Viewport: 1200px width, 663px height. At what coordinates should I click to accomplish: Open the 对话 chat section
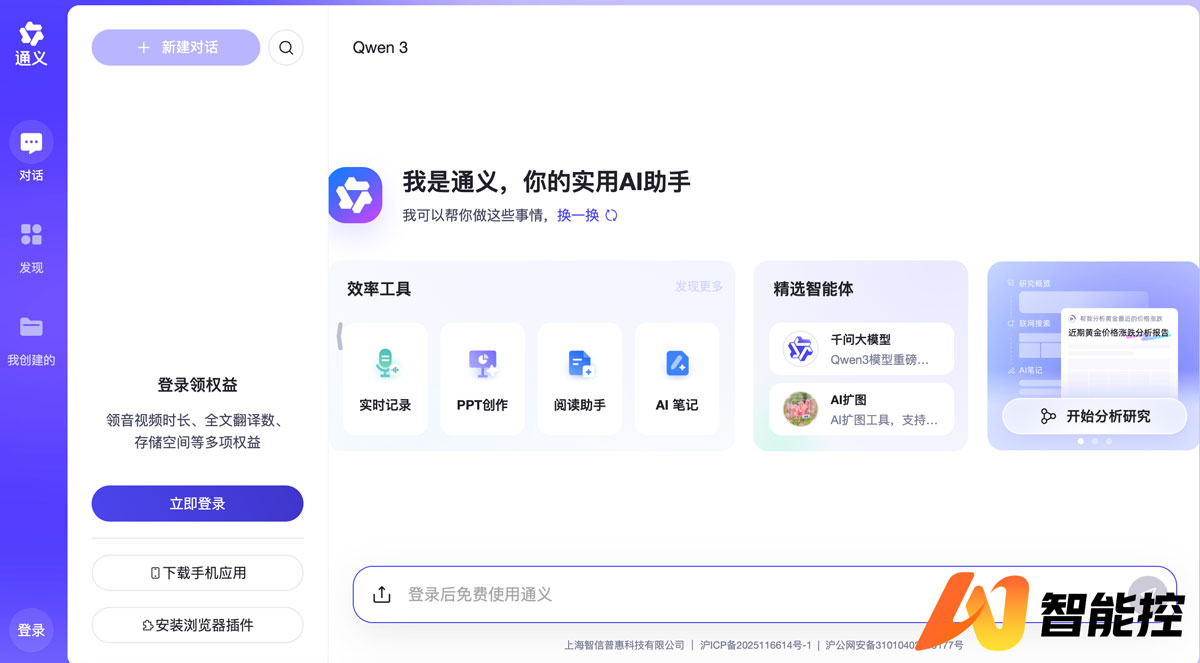pos(31,153)
